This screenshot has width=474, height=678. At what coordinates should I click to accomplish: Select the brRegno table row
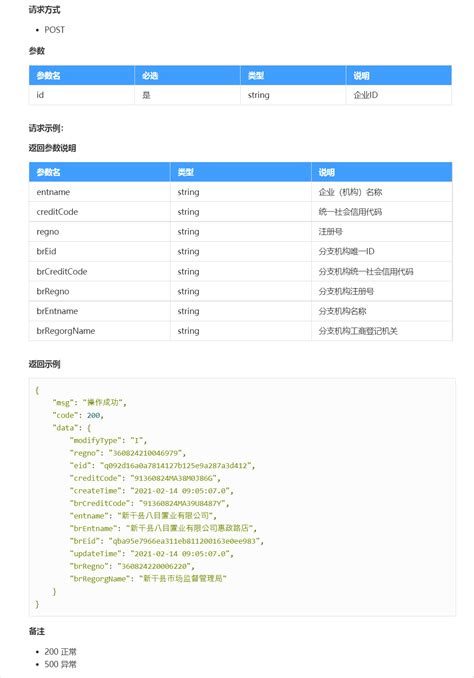pos(240,291)
